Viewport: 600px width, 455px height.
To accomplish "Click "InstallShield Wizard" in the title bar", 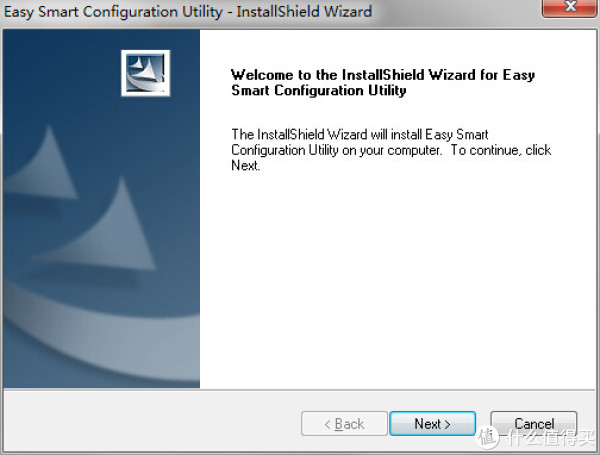I will click(304, 11).
